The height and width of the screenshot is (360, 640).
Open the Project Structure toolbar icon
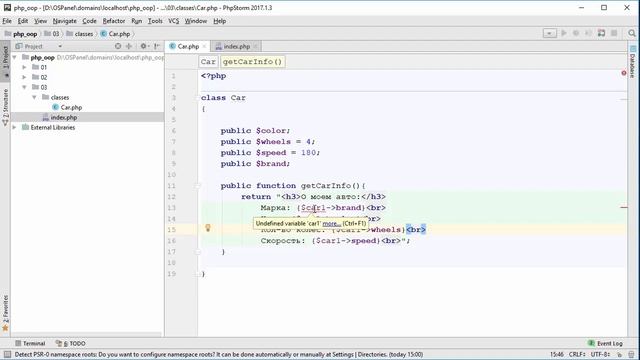coord(601,33)
